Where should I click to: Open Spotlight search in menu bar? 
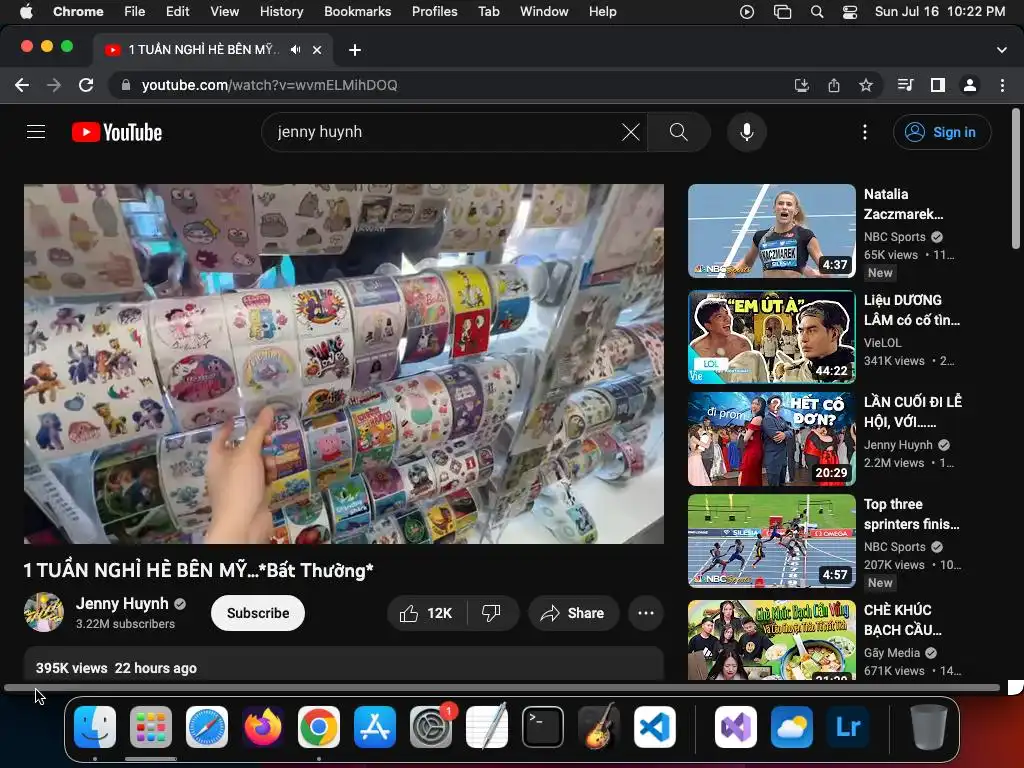817,12
